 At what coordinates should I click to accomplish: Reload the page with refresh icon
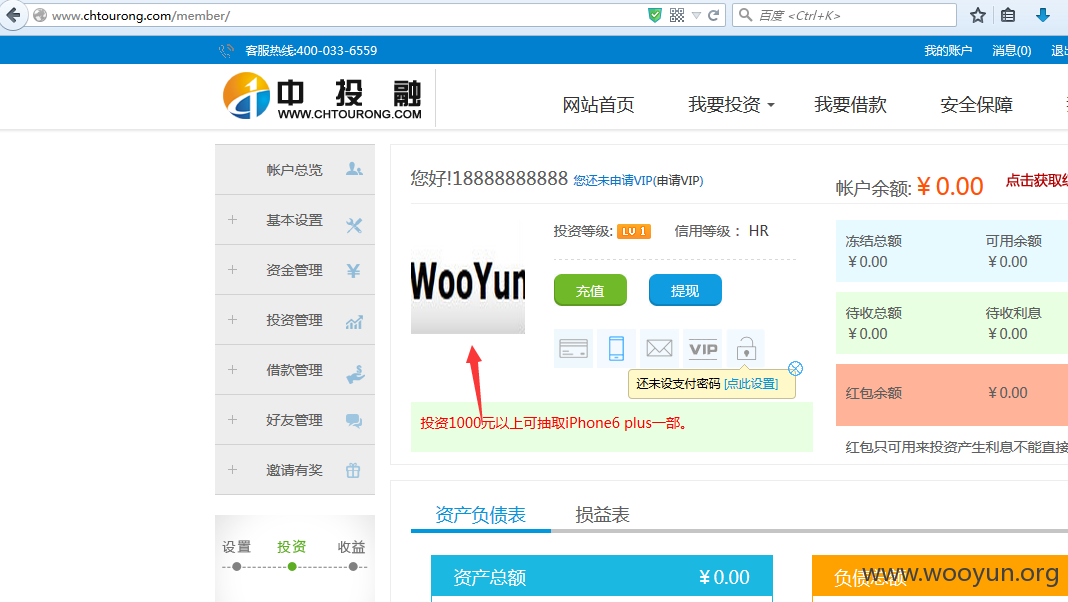(713, 15)
